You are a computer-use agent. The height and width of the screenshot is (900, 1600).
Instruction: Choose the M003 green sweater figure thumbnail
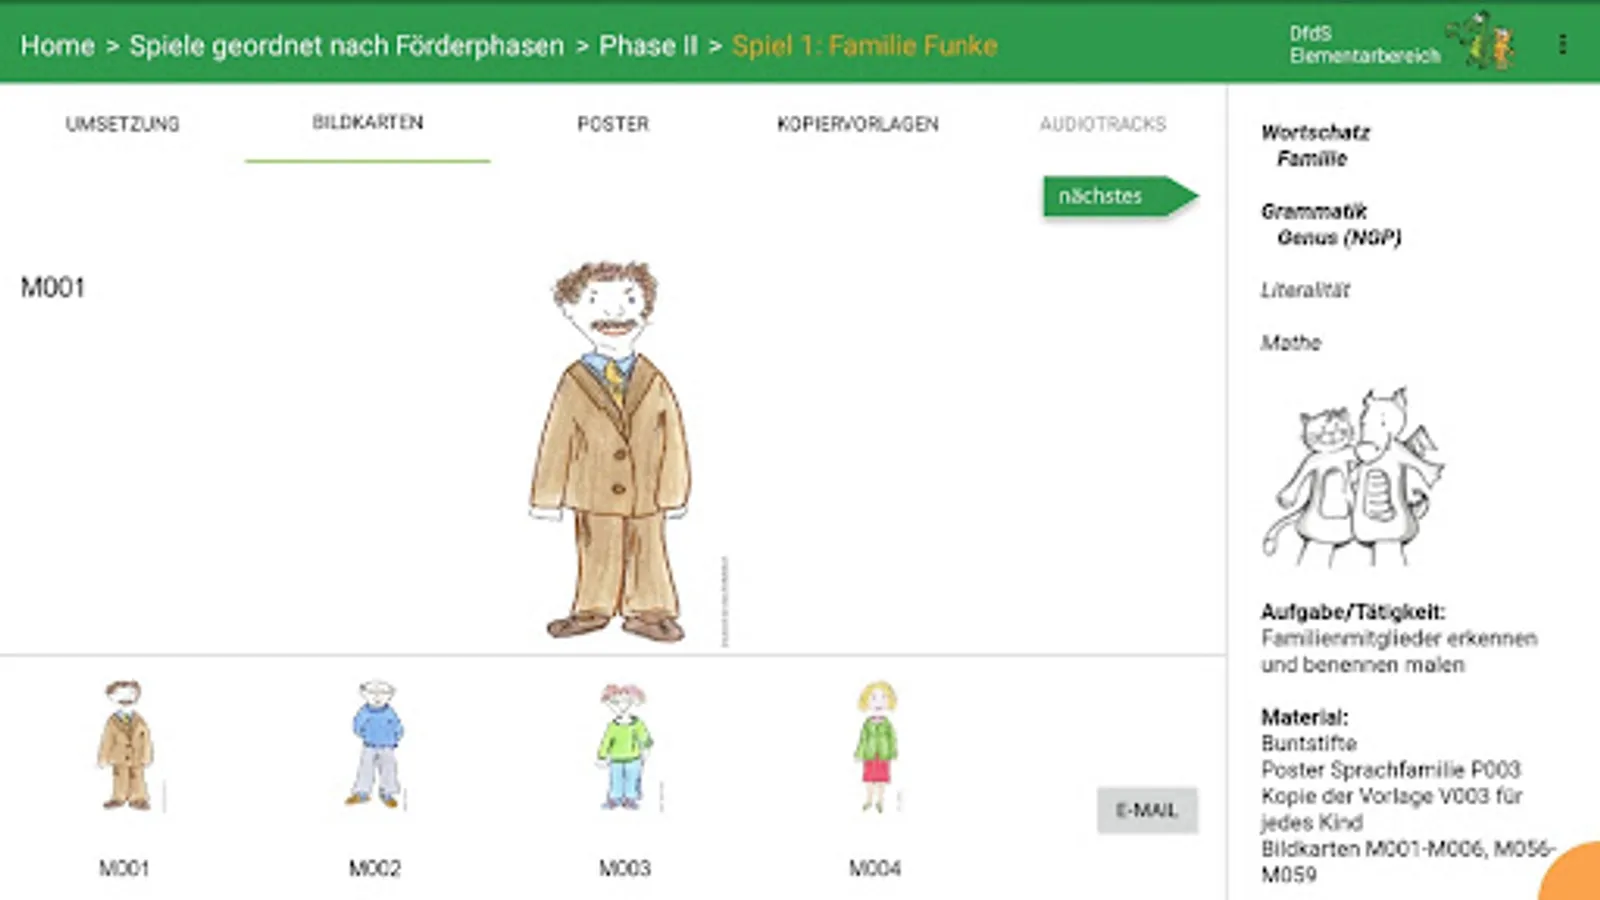625,746
